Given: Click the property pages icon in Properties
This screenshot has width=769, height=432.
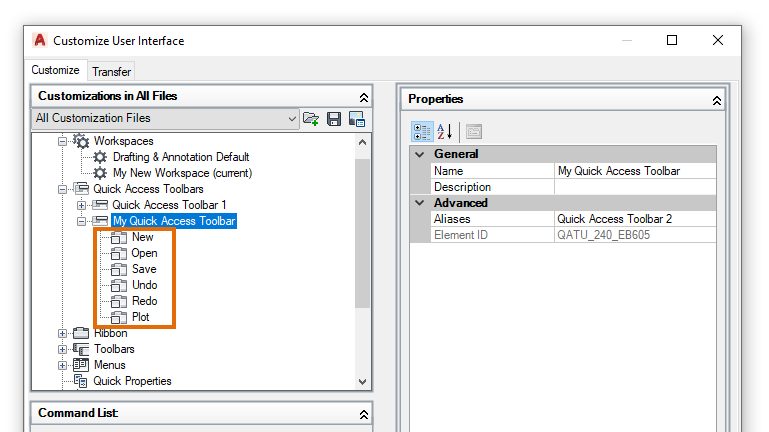Looking at the screenshot, I should (x=474, y=131).
